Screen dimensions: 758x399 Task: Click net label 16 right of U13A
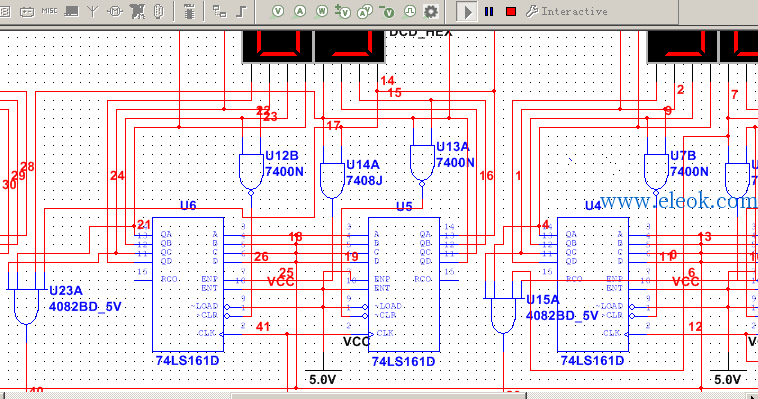[x=486, y=176]
